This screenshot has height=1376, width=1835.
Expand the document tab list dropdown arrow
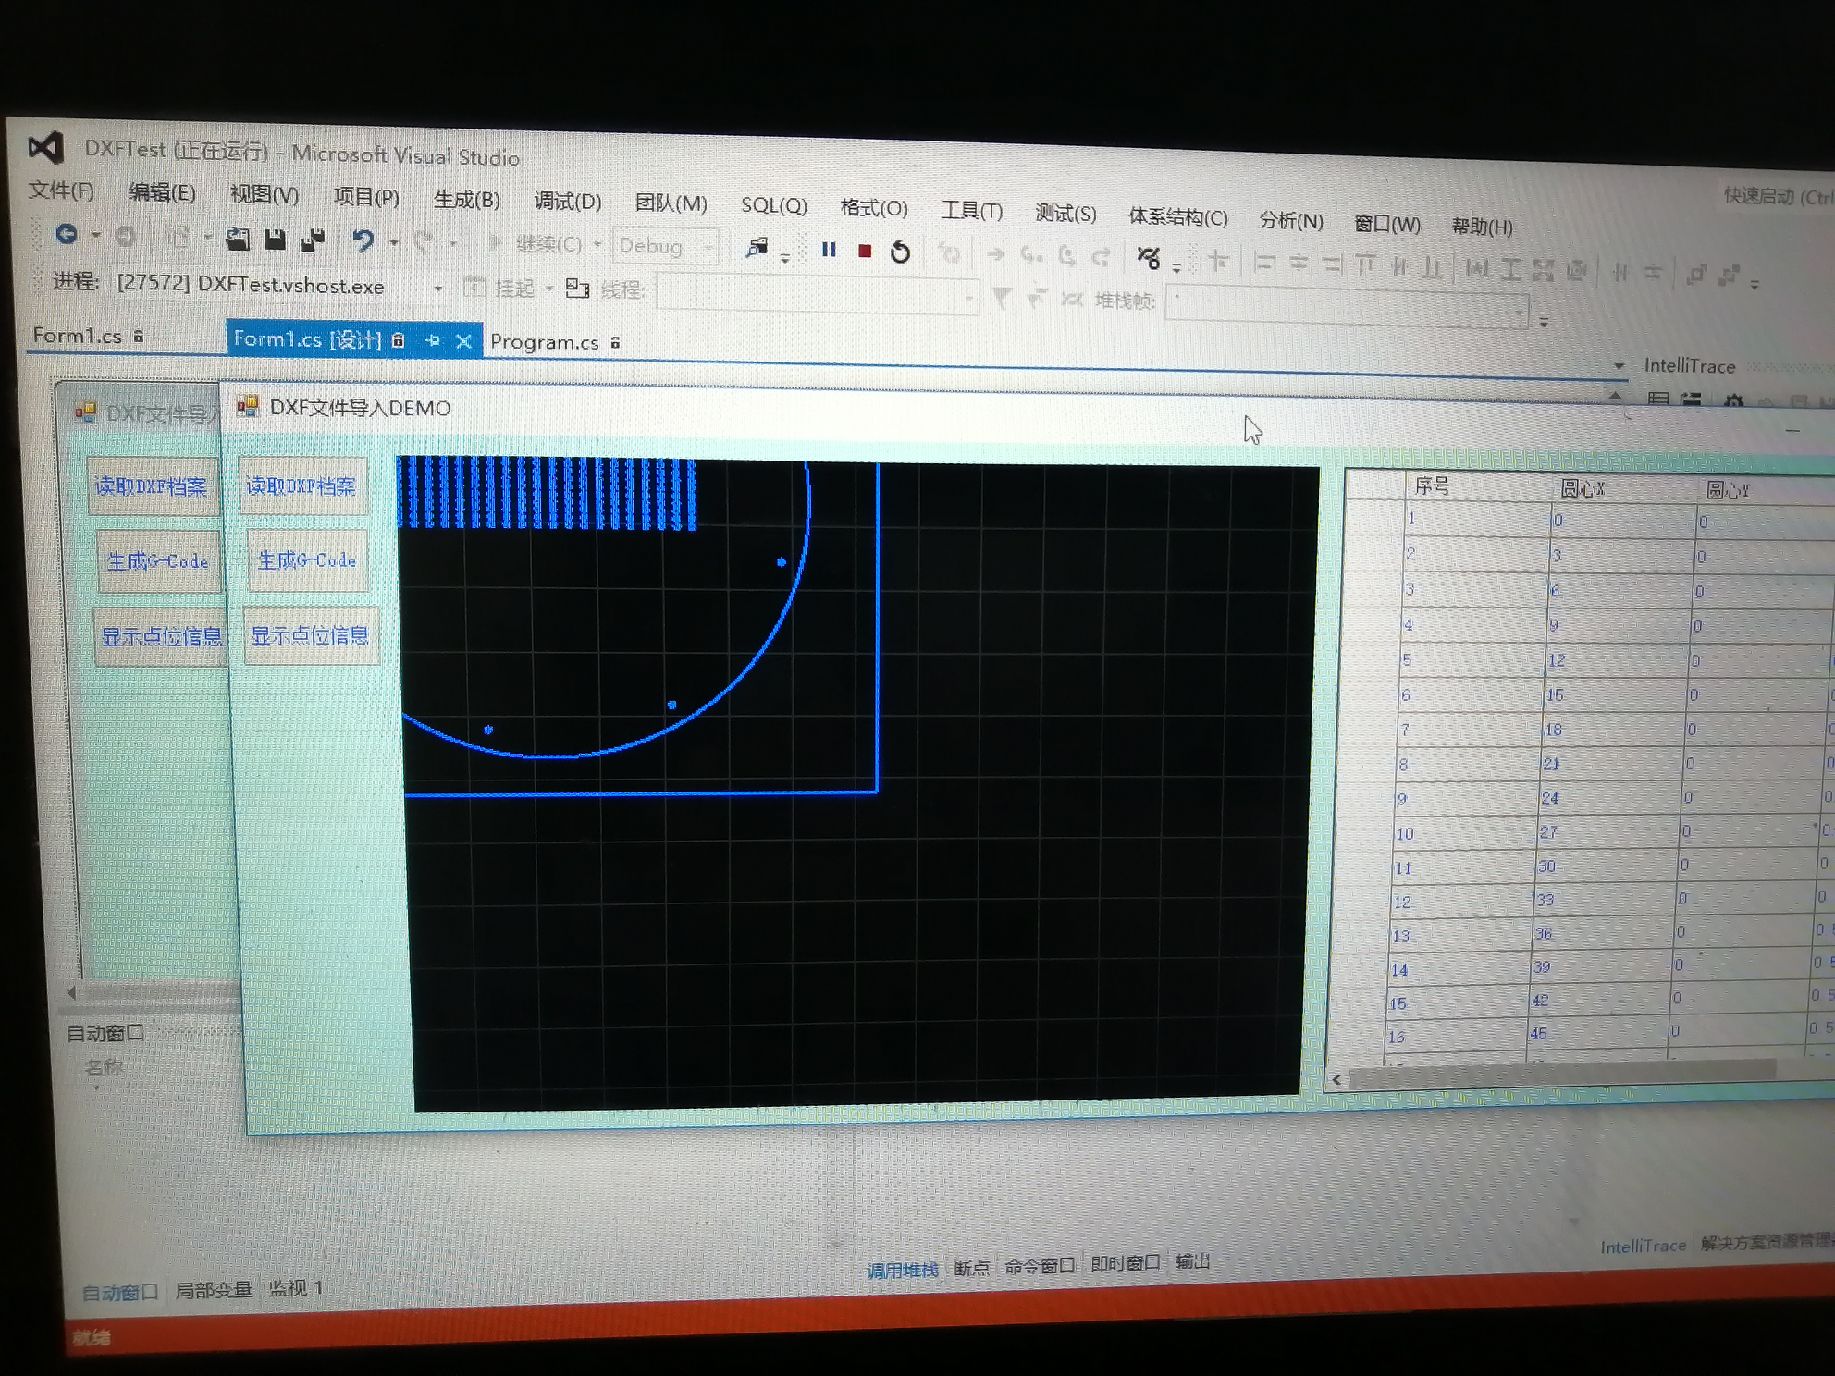point(1619,366)
